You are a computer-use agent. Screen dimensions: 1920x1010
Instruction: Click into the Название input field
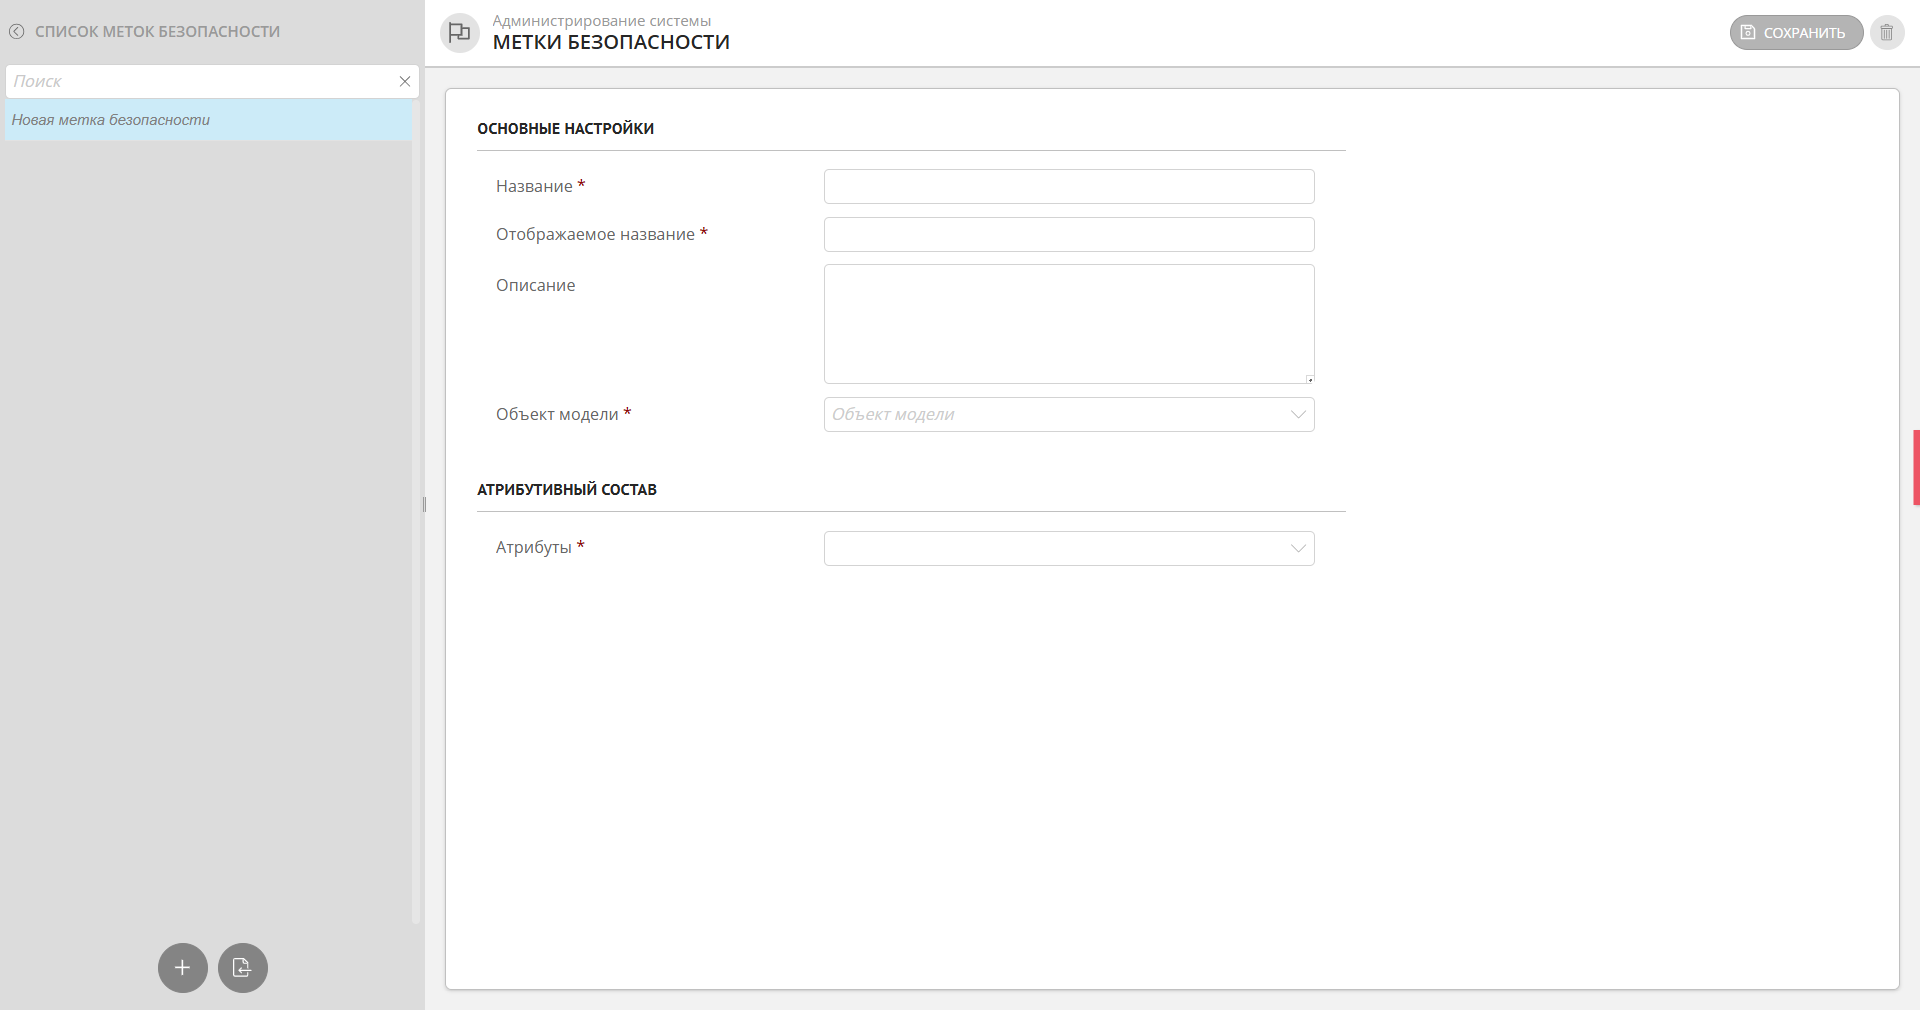click(1069, 187)
